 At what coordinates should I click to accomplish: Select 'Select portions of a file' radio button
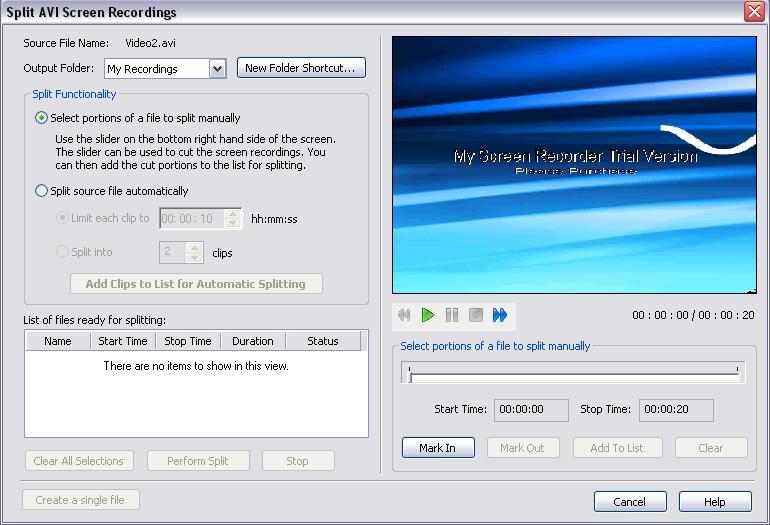click(x=41, y=118)
